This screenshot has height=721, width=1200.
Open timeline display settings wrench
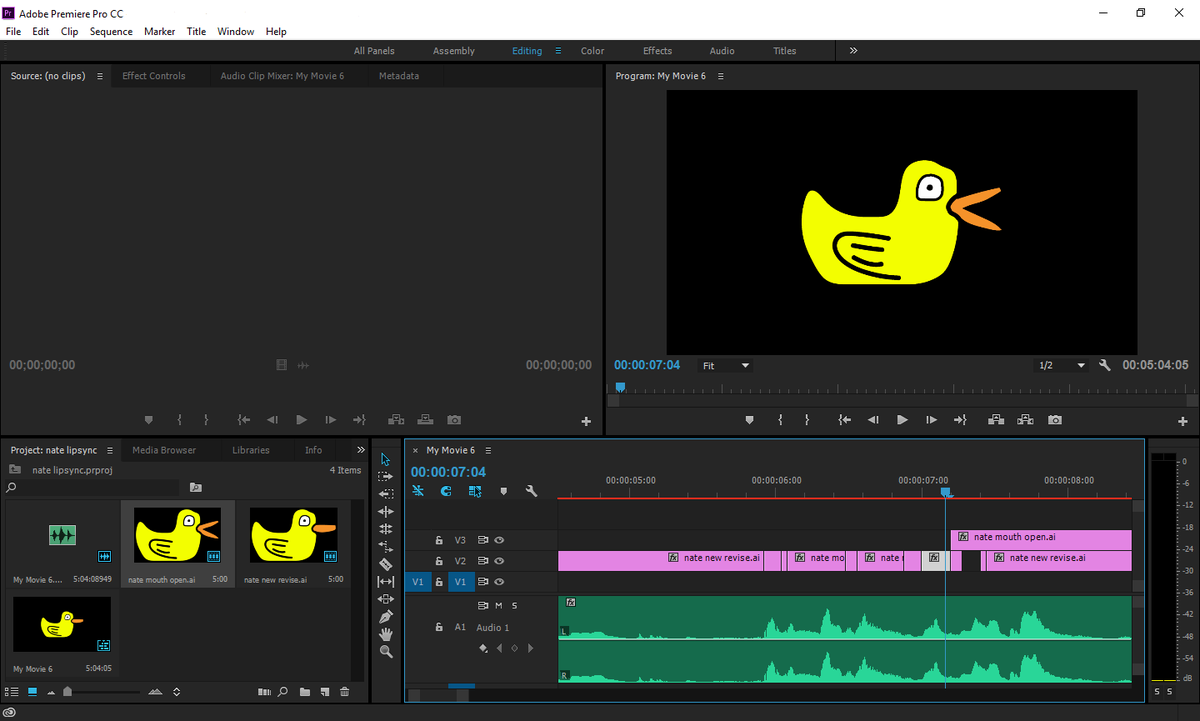tap(531, 491)
